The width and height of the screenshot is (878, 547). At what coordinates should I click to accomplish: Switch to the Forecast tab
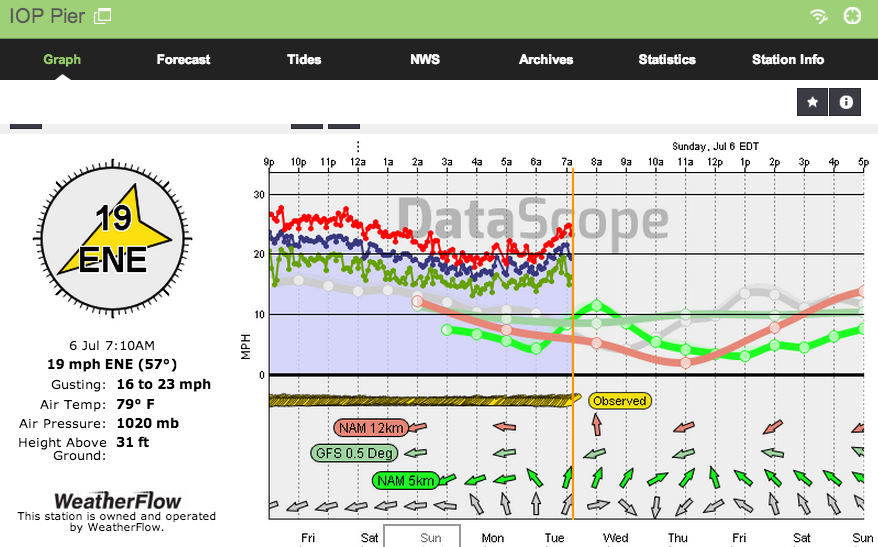(x=183, y=59)
